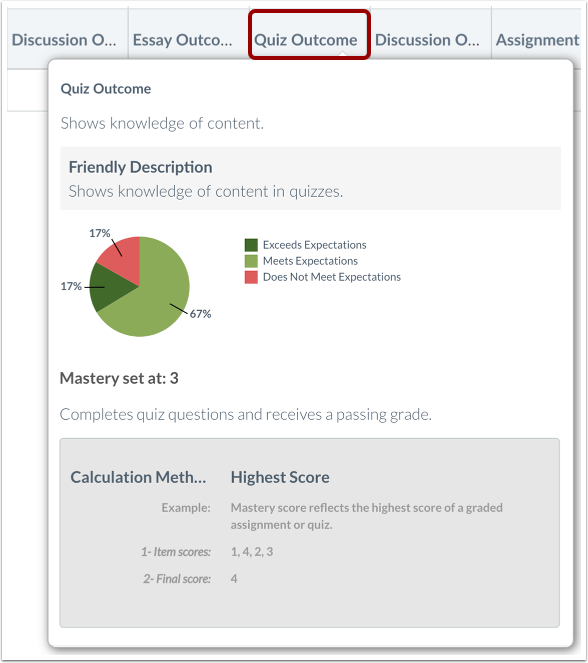Click 'Completes quiz questions and receives a passing grade.'
The width and height of the screenshot is (588, 663).
(x=246, y=414)
